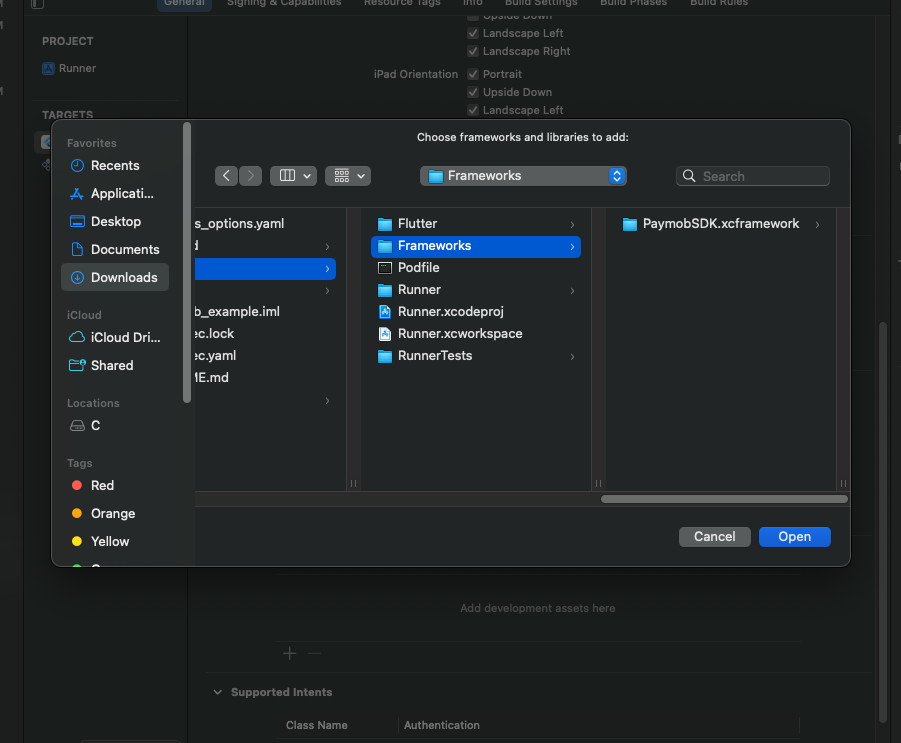Image resolution: width=901 pixels, height=743 pixels.
Task: Switch to the Build Rules tab
Action: coord(719,3)
